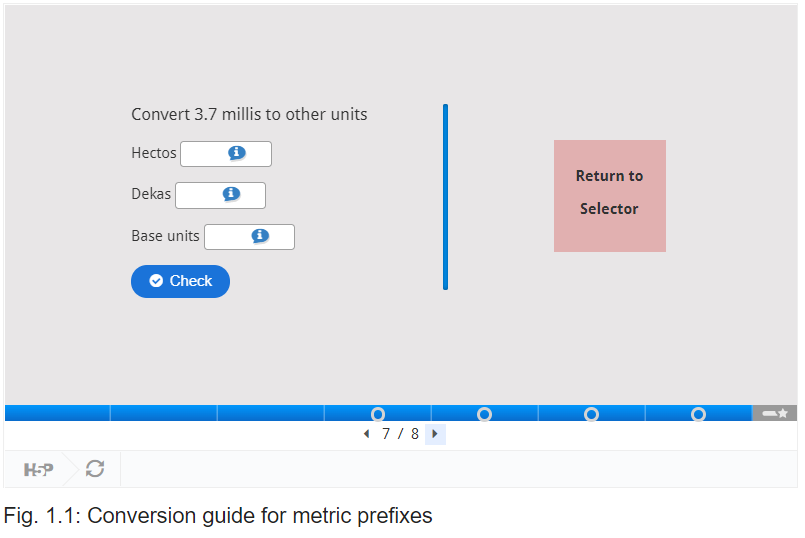Jump to first slide segment in progress bar
The height and width of the screenshot is (538, 805).
pos(58,413)
